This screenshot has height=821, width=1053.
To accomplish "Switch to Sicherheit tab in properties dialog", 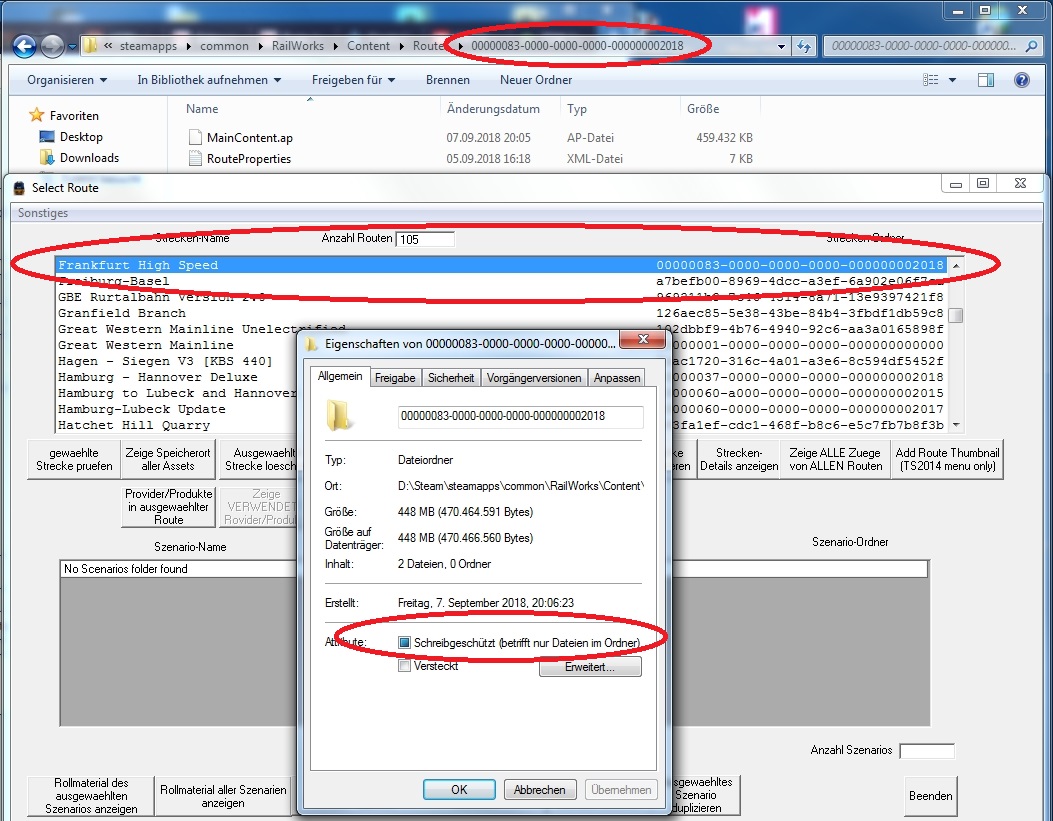I will (x=451, y=378).
